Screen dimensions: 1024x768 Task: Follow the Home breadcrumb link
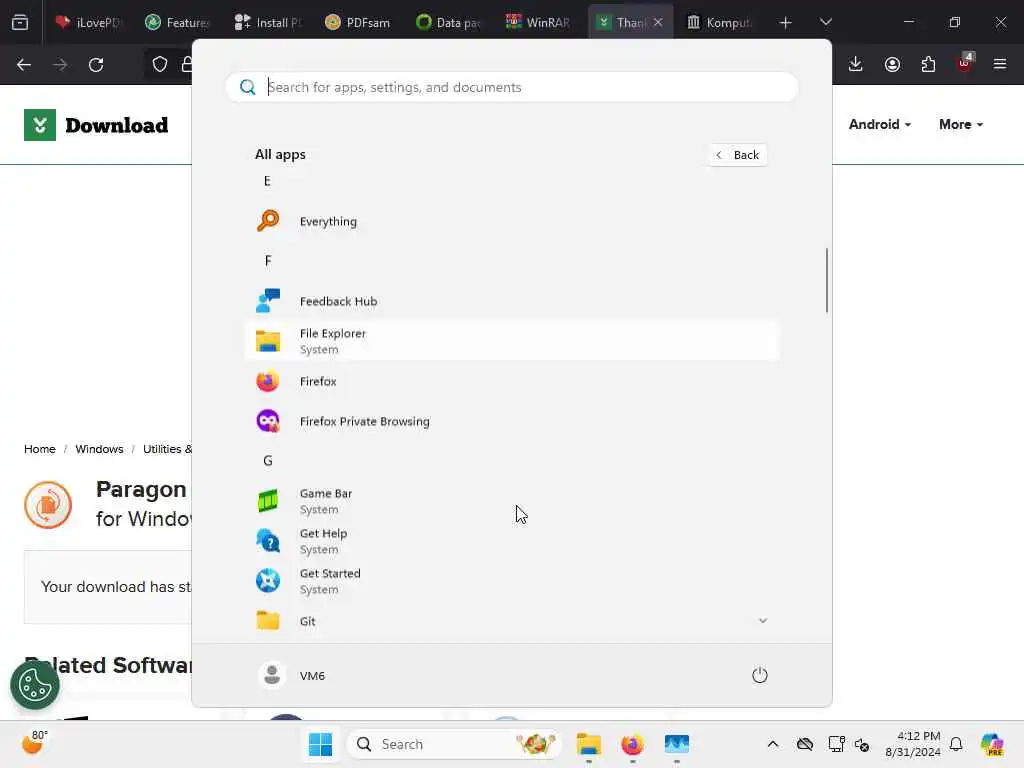coord(40,449)
